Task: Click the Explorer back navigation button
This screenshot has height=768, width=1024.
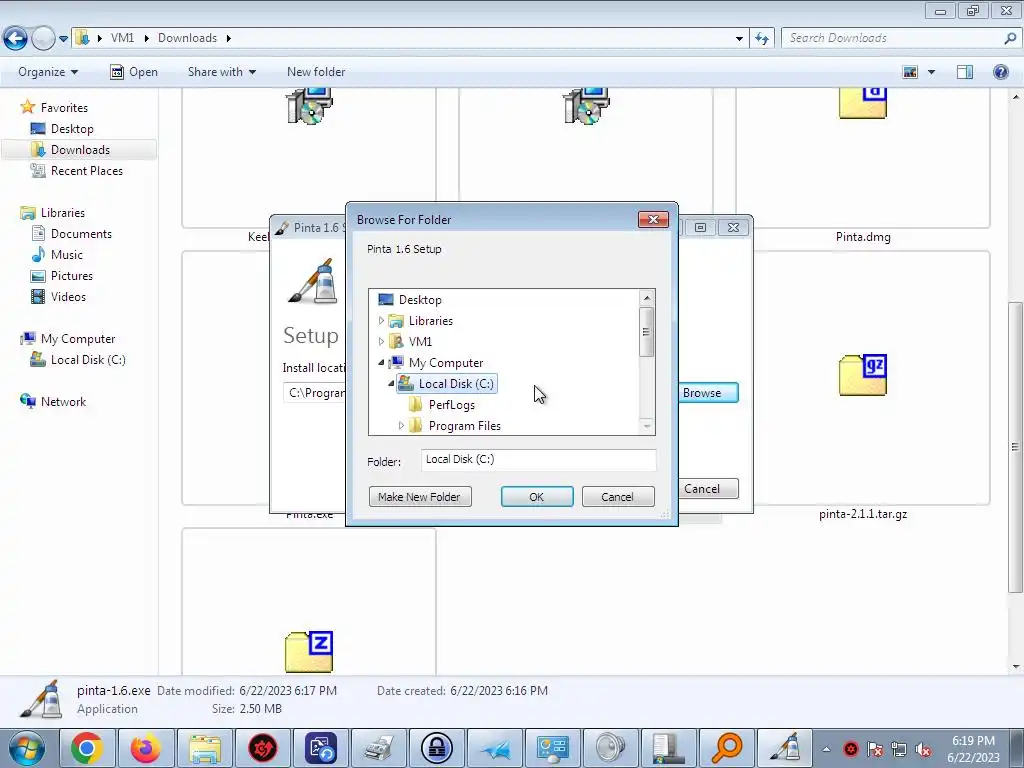Action: point(16,39)
